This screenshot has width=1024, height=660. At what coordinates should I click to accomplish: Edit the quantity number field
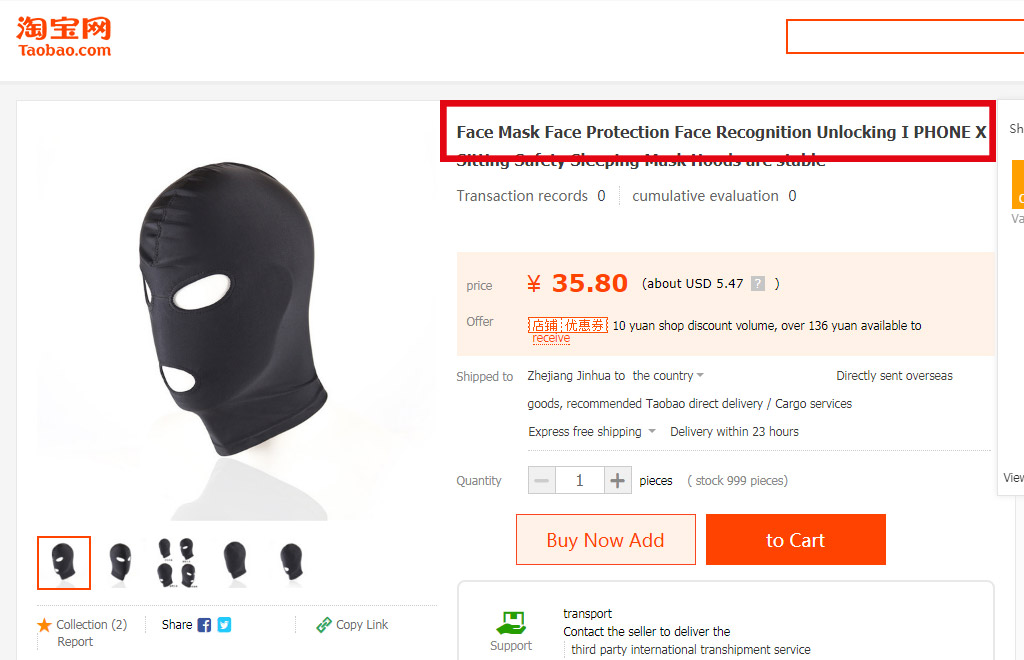tap(579, 481)
